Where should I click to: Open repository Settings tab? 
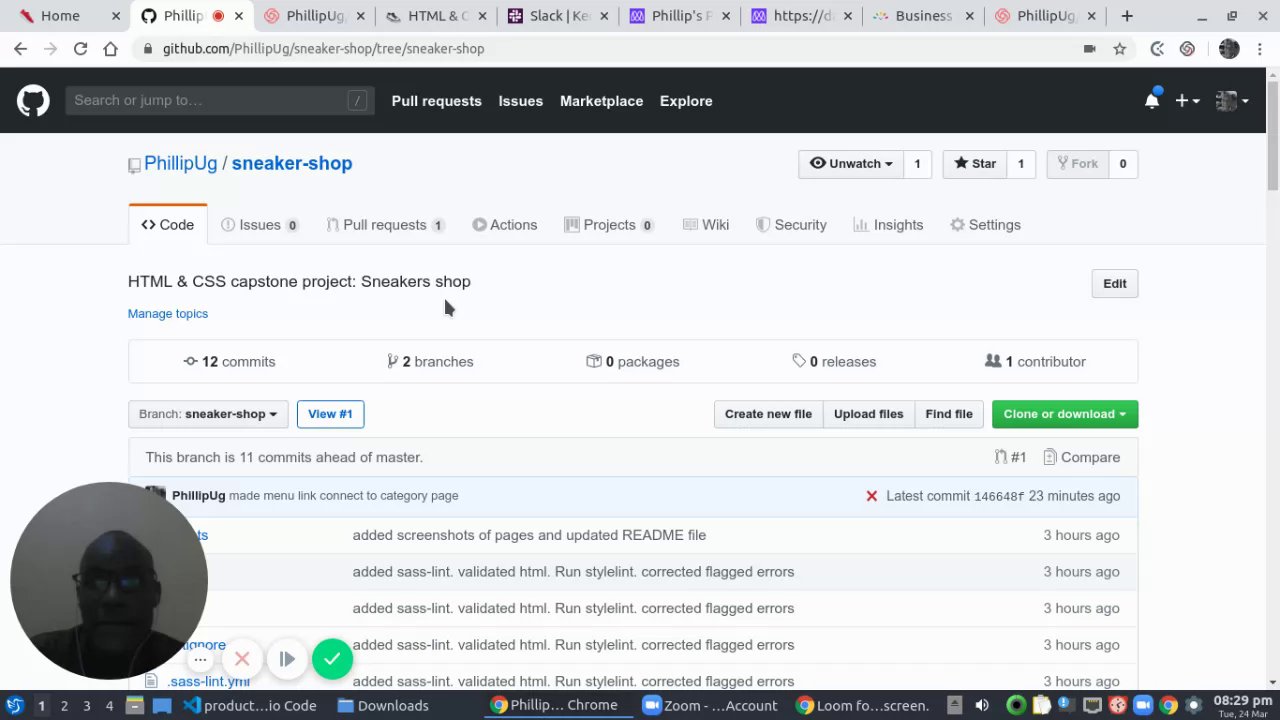click(985, 225)
